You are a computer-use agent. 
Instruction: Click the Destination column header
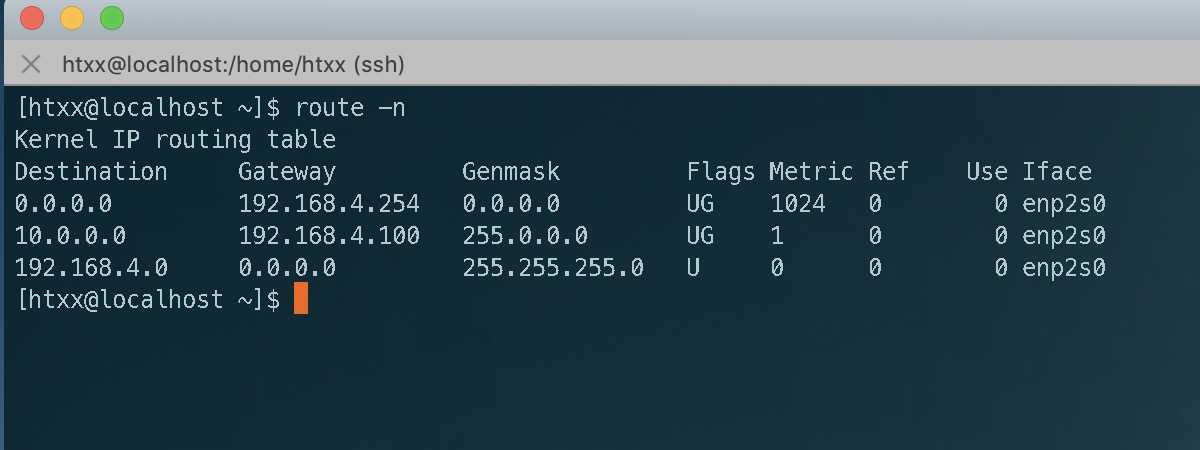91,171
